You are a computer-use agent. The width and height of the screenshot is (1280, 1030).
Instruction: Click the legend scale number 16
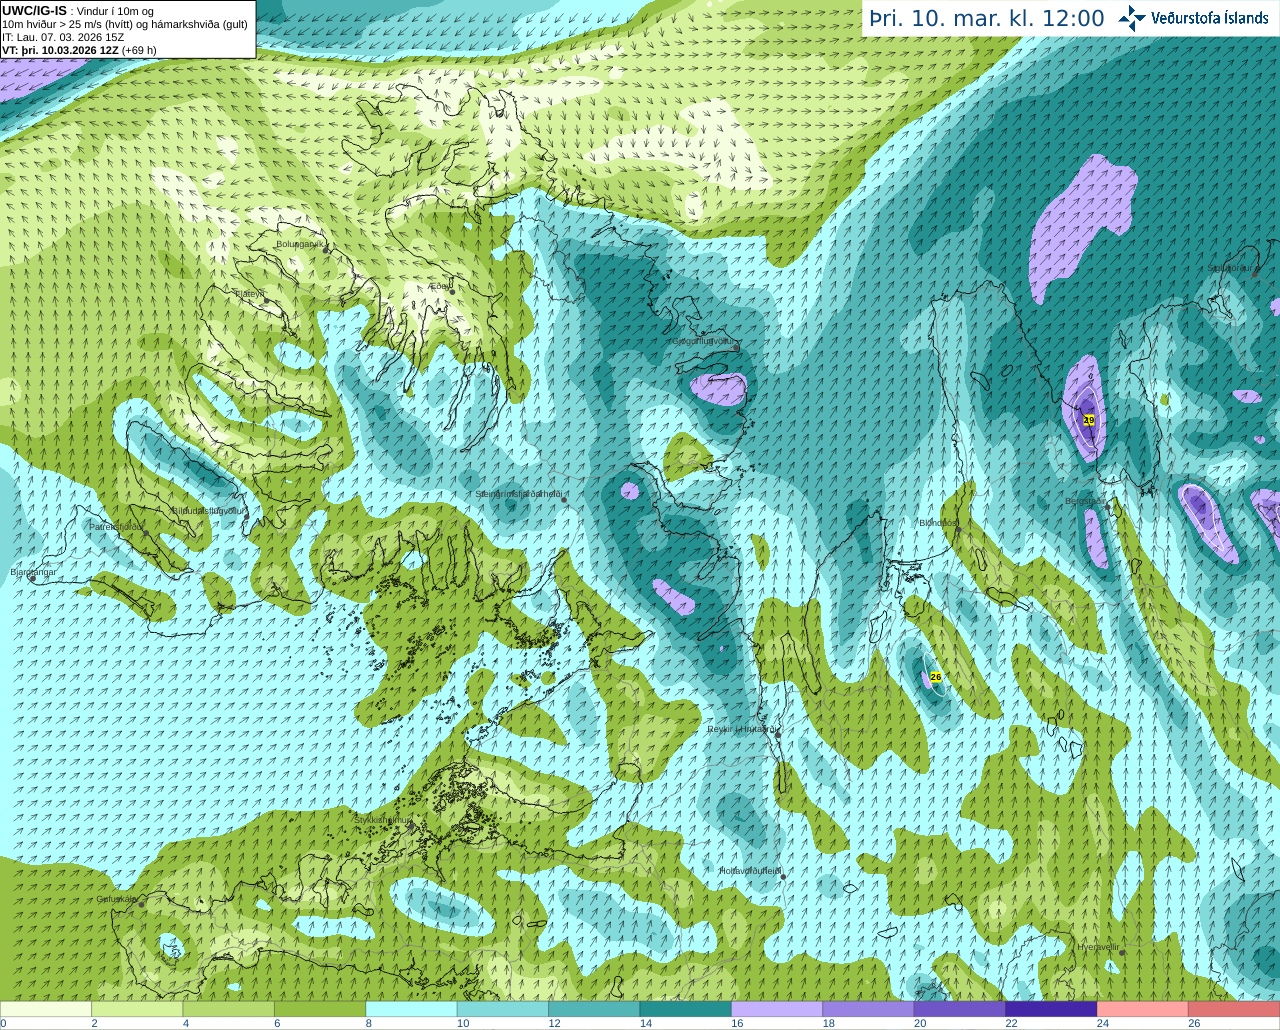click(x=737, y=1023)
